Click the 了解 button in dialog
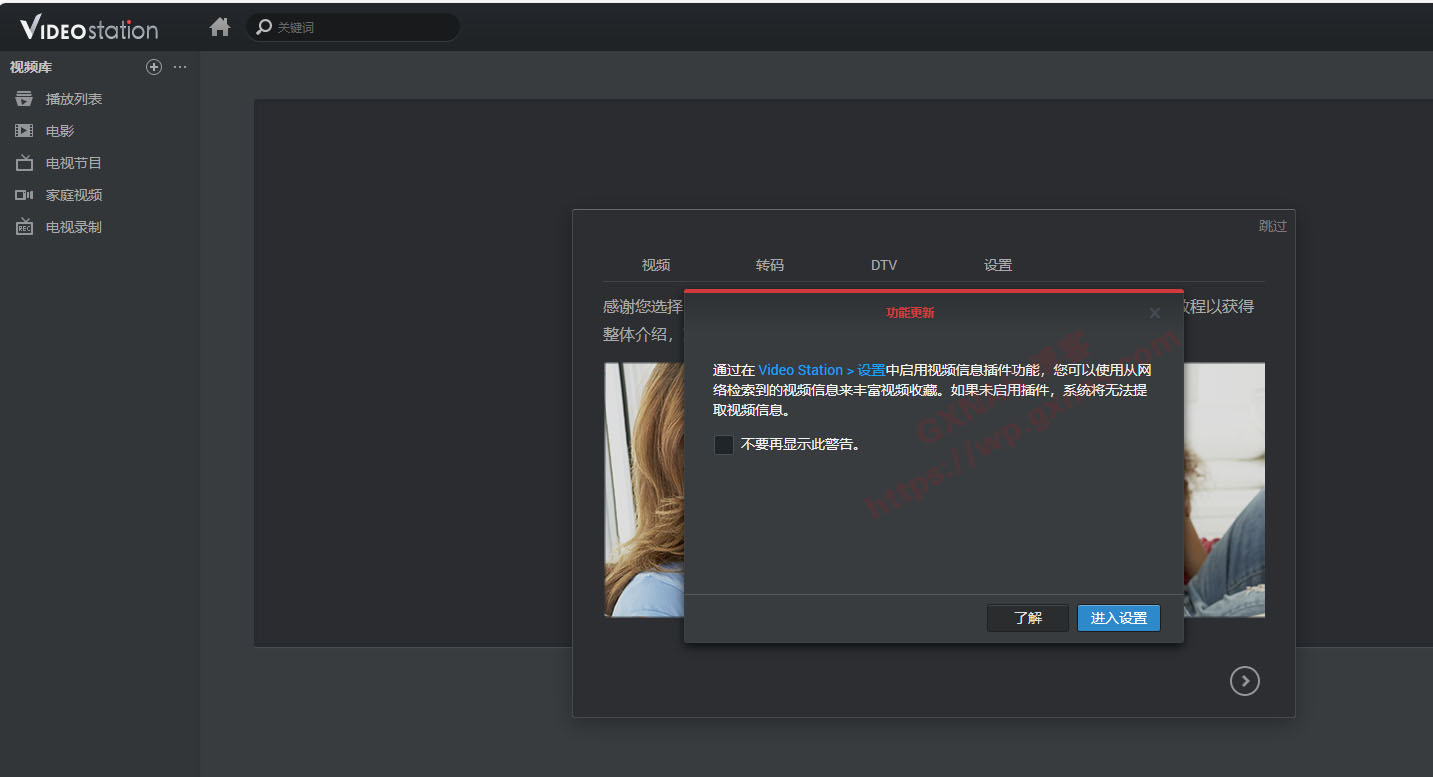This screenshot has width=1433, height=777. (x=1027, y=618)
